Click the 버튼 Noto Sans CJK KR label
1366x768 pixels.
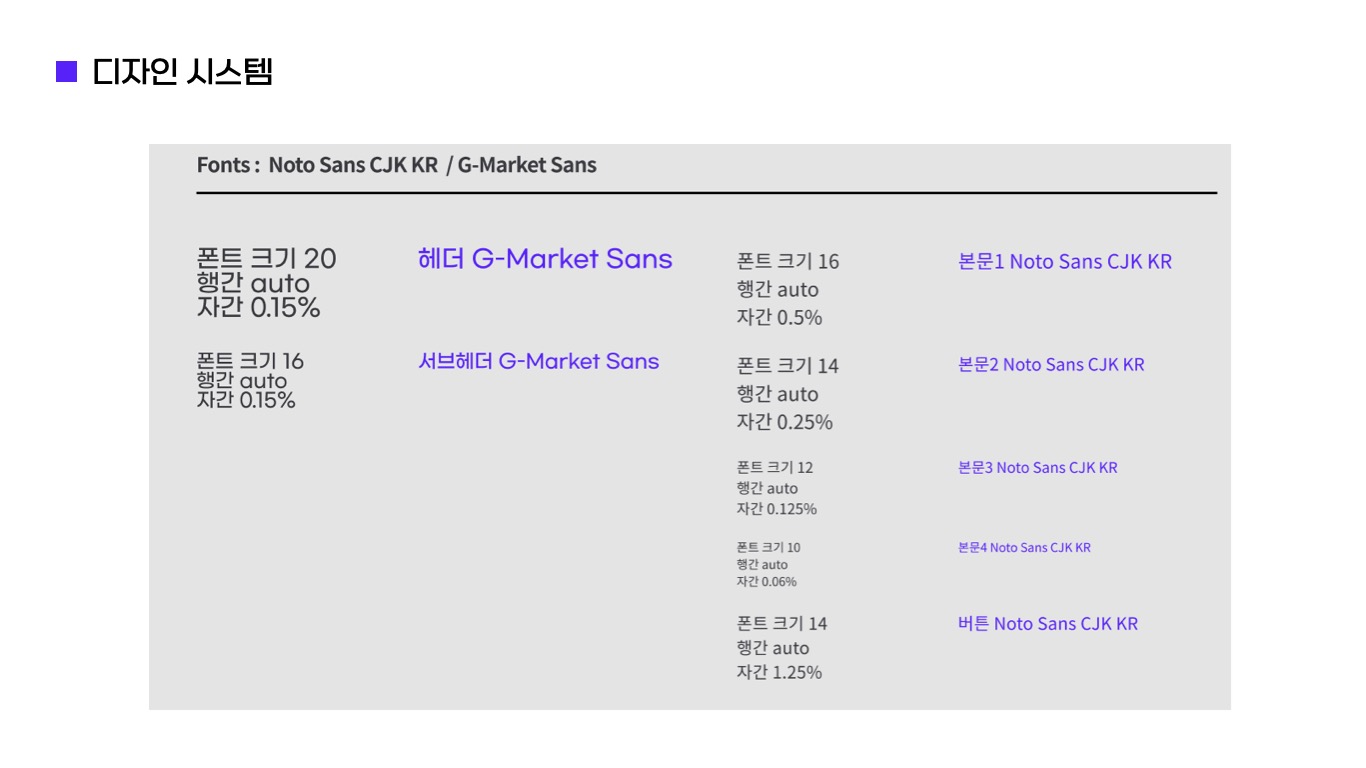click(x=1047, y=624)
